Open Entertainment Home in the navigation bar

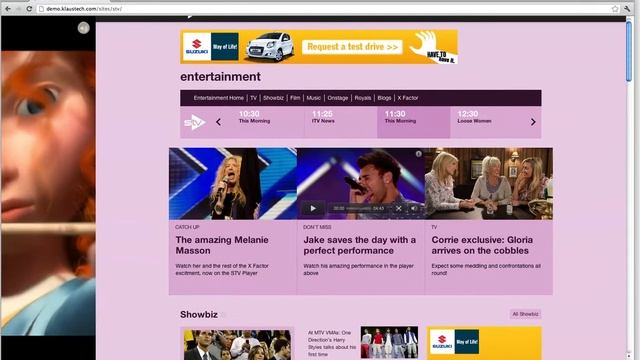point(218,98)
